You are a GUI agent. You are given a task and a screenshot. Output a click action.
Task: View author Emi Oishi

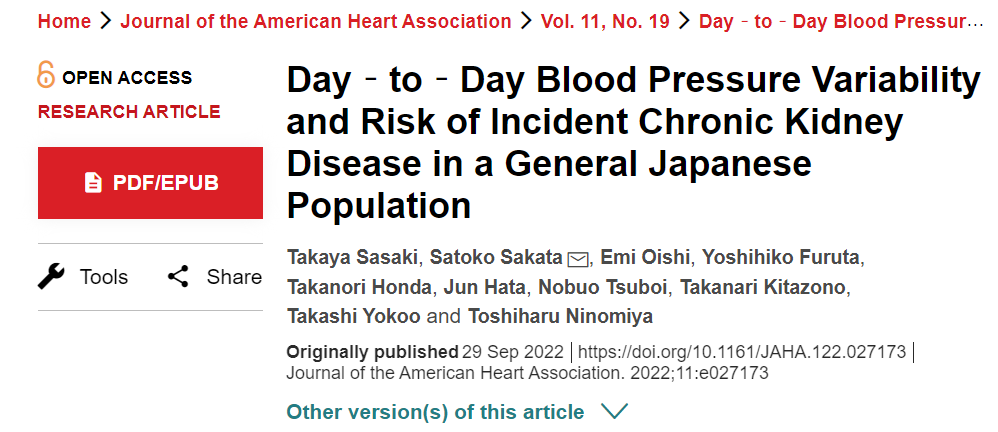tap(645, 258)
